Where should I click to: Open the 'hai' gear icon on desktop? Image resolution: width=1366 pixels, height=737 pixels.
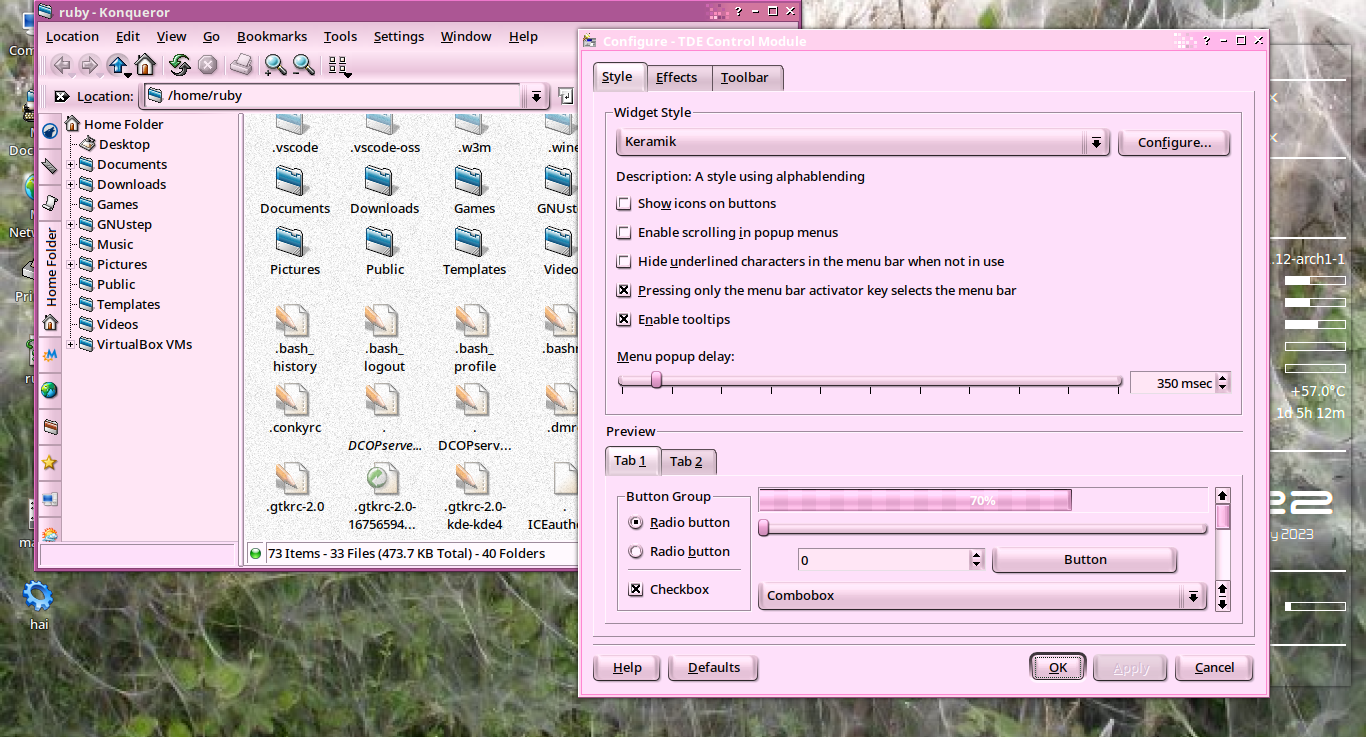[x=38, y=597]
